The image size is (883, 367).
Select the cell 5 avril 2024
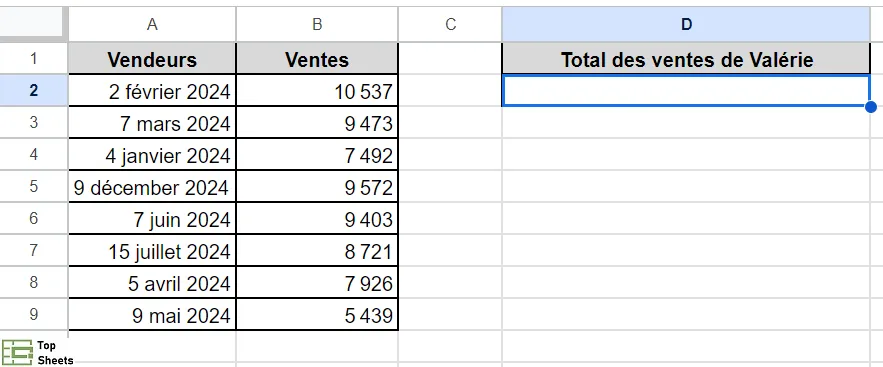[x=152, y=283]
